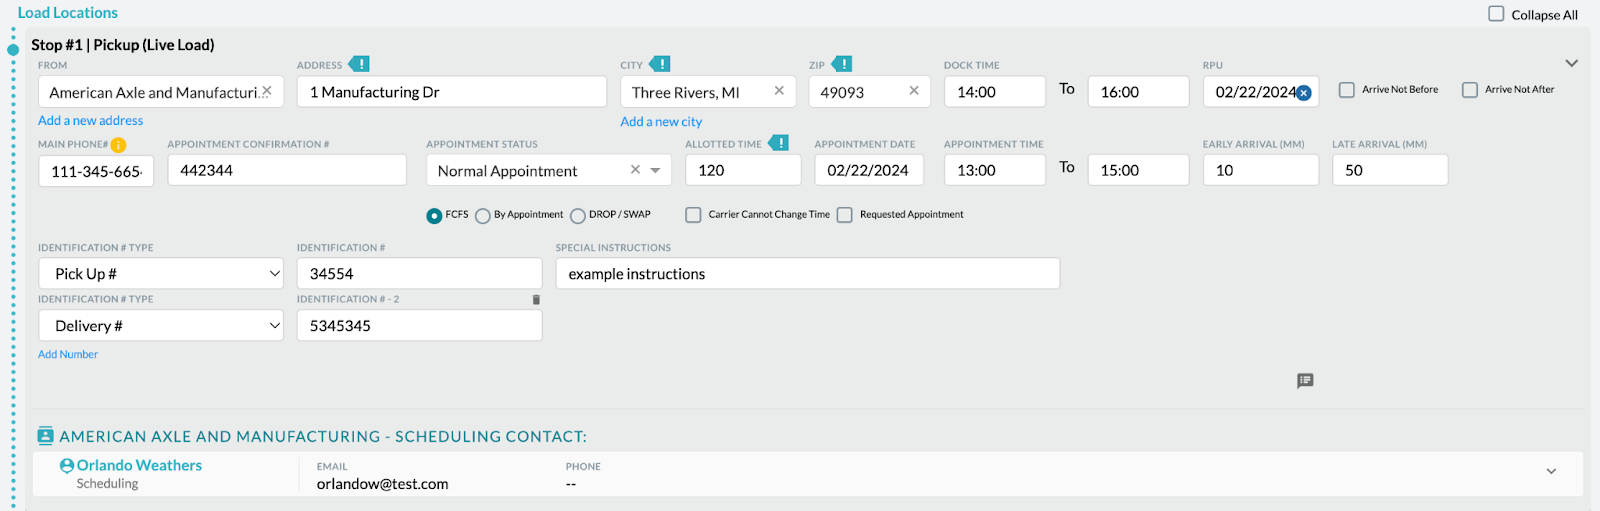This screenshot has height=511, width=1600.
Task: Clear the RPU date 02/22/2024
Action: 1304,93
